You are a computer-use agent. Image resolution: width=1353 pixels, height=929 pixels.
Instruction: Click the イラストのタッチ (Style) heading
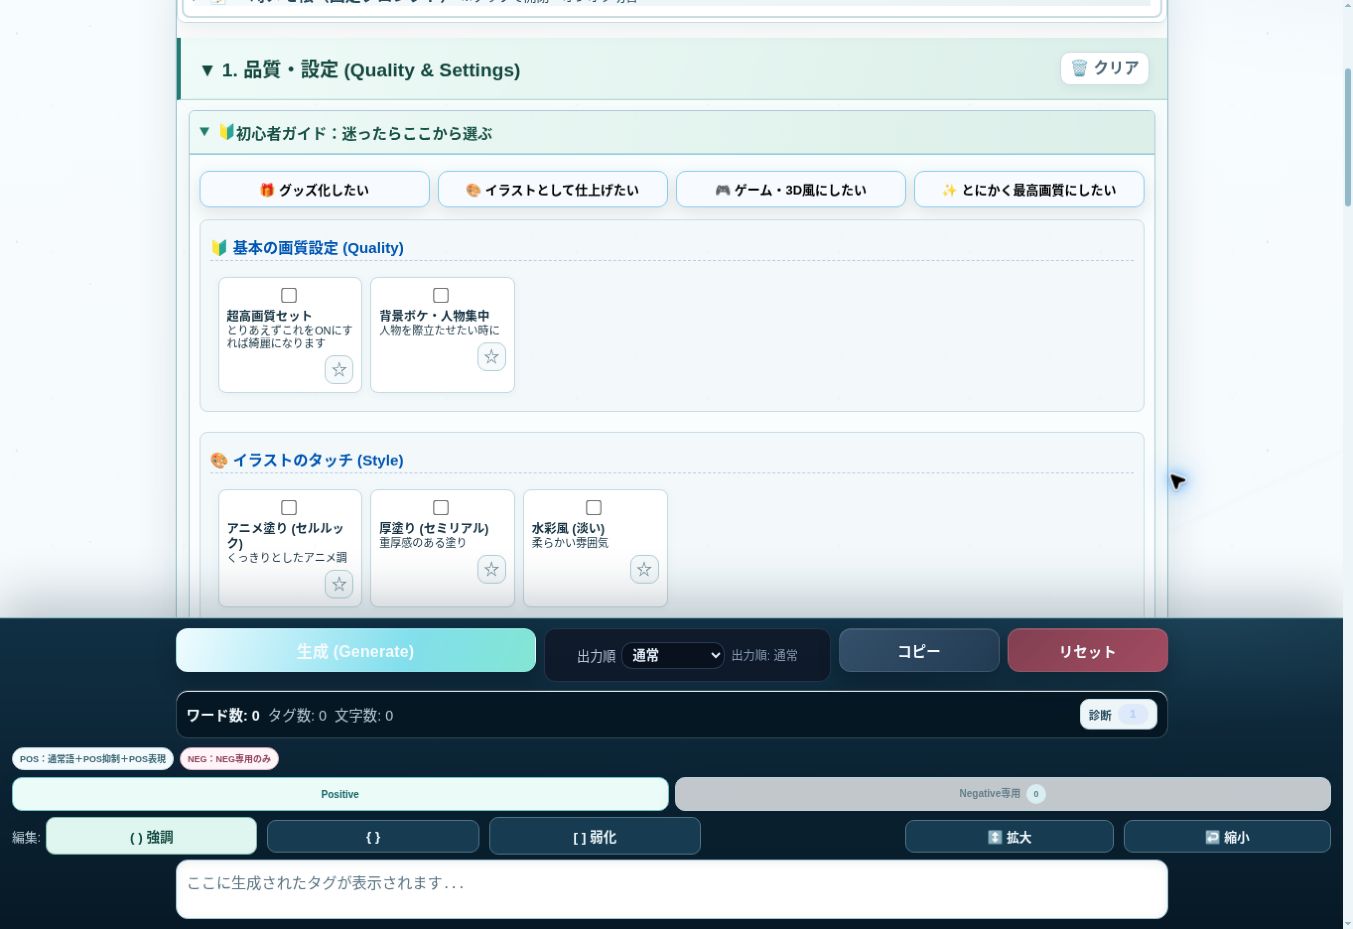pyautogui.click(x=318, y=460)
